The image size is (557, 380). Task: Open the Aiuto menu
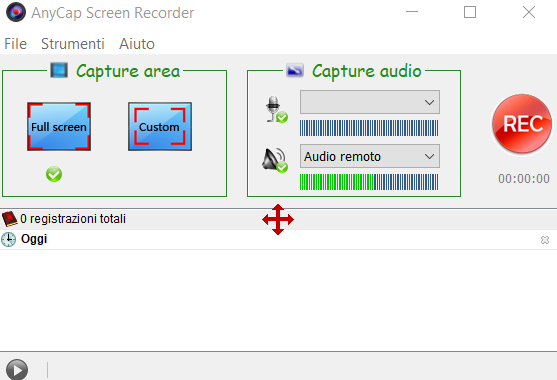pos(137,44)
